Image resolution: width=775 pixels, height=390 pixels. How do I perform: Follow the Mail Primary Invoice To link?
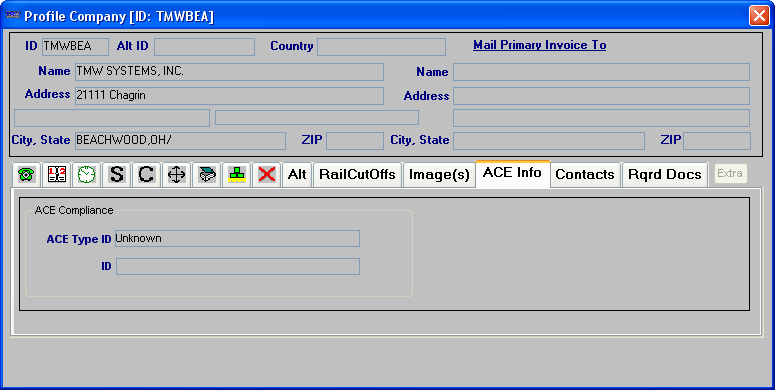click(540, 45)
